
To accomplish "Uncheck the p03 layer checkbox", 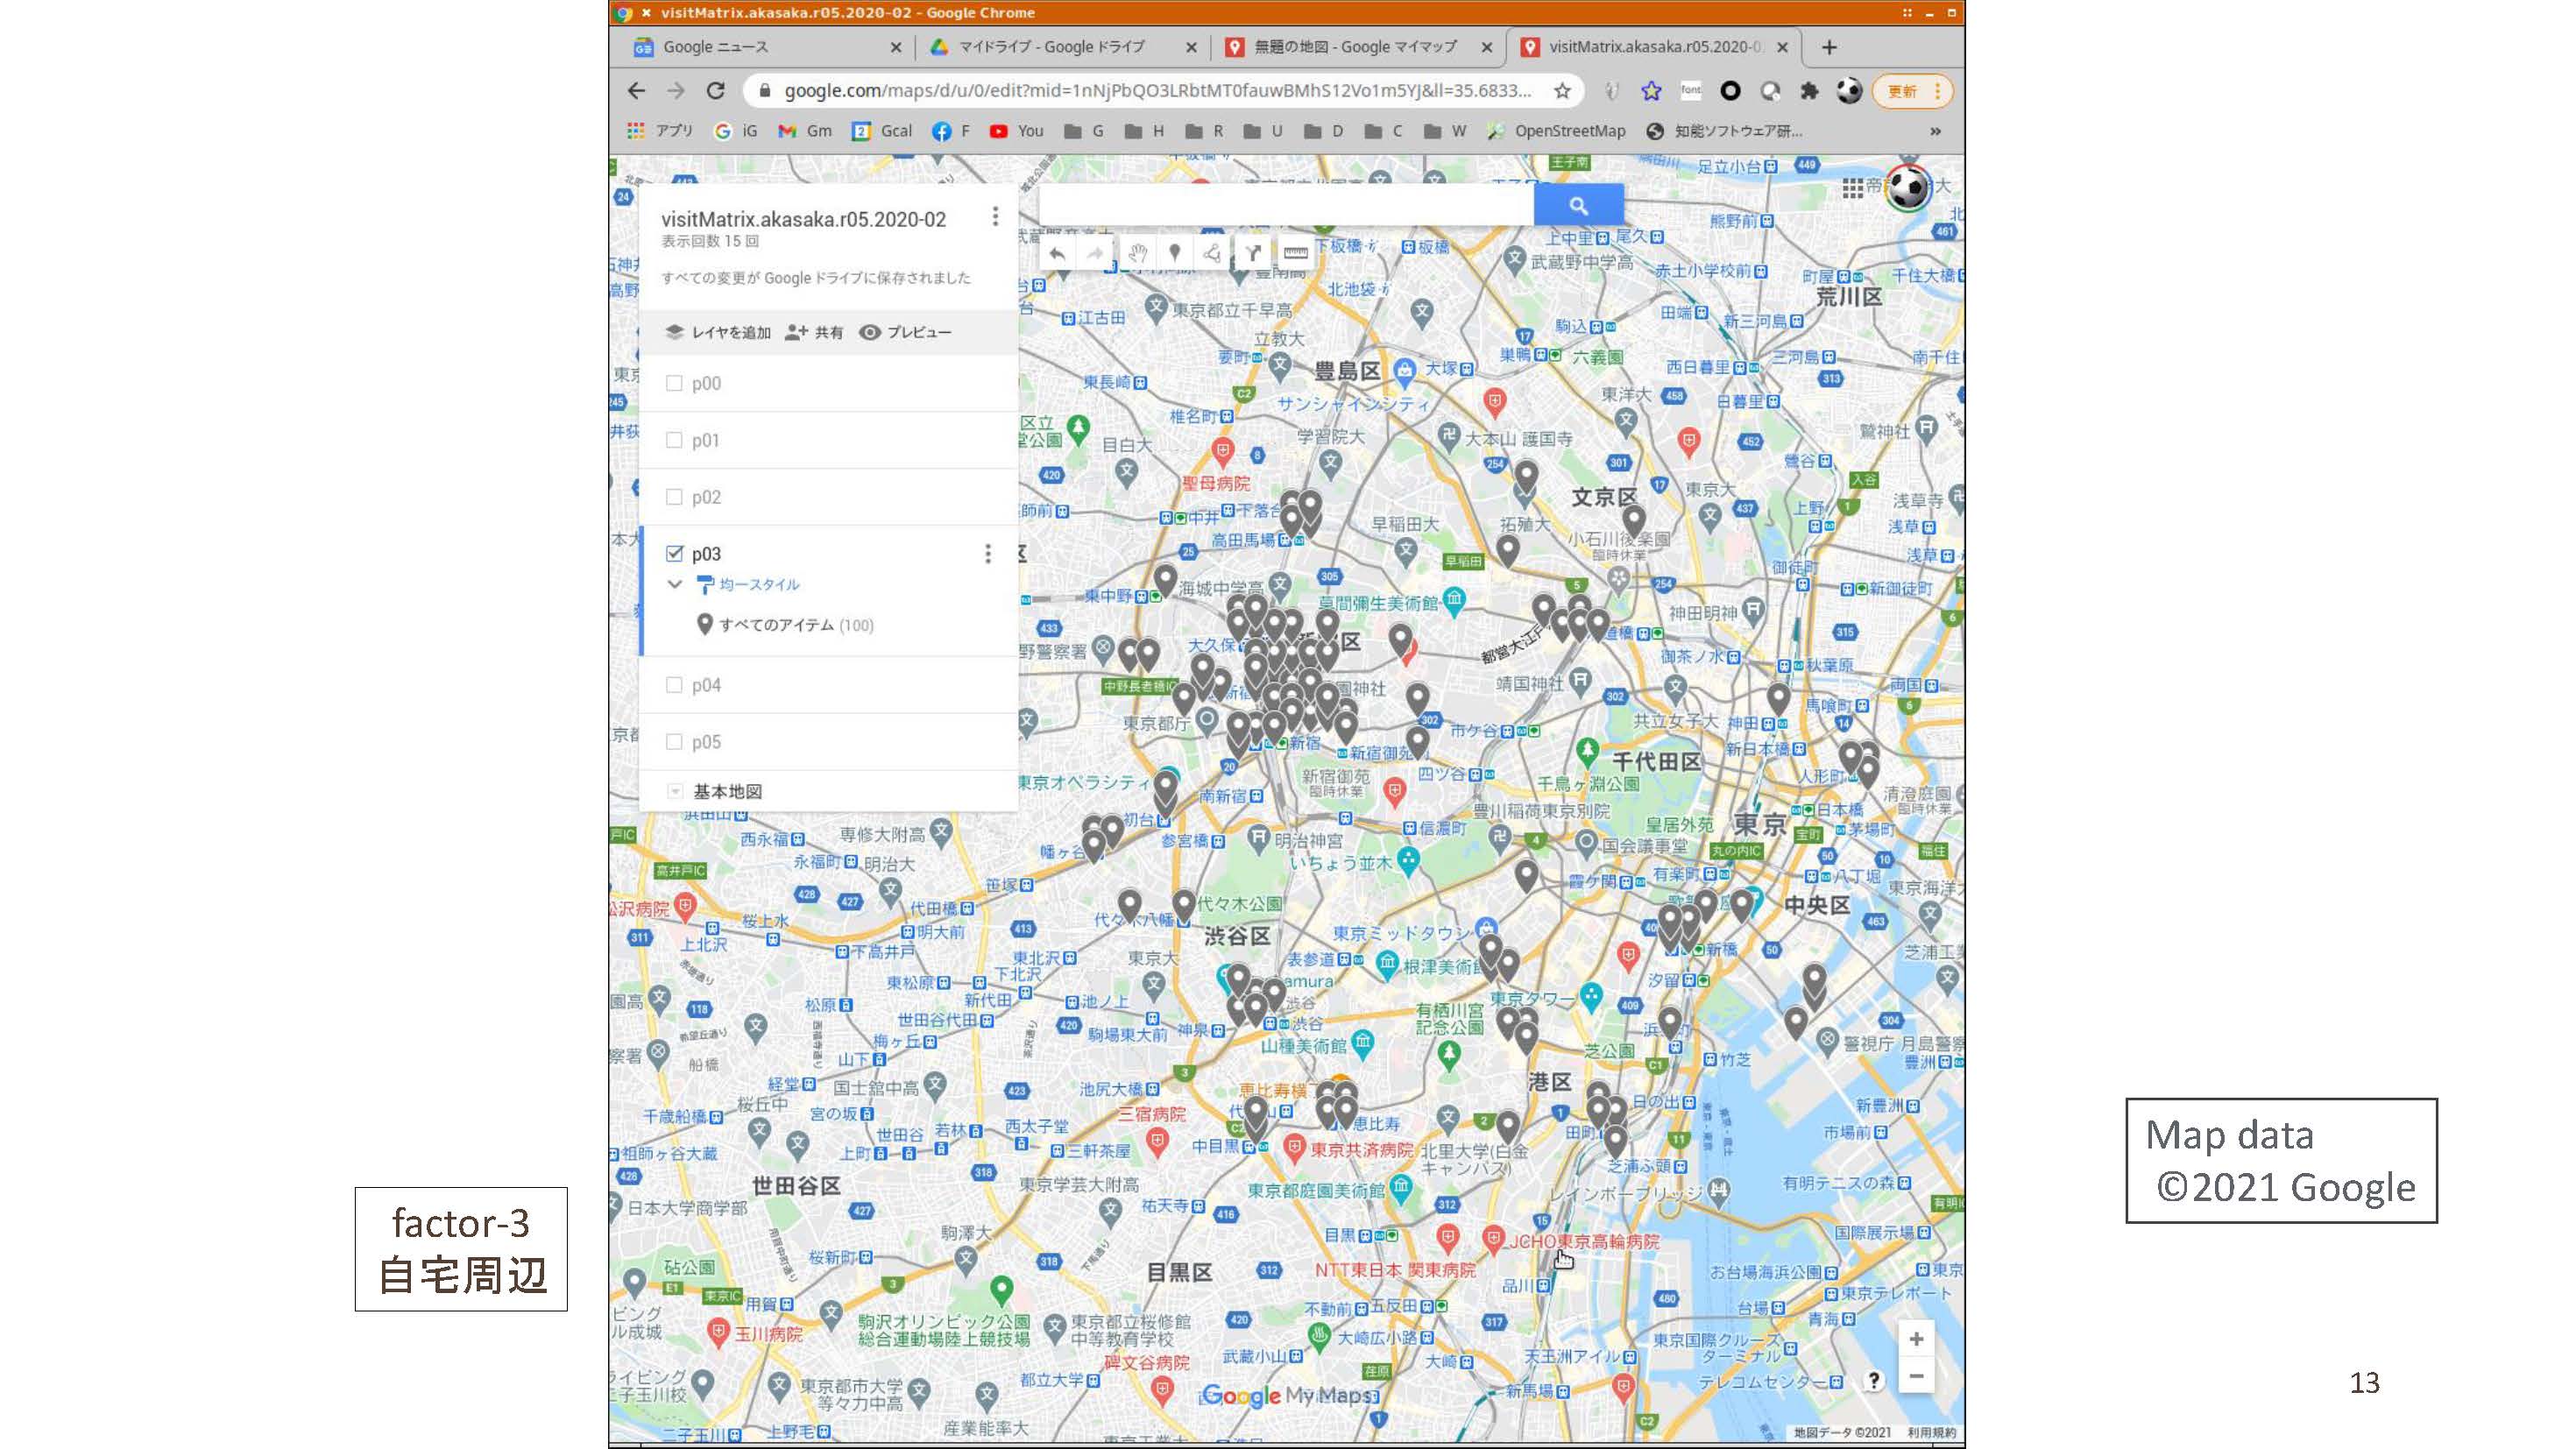I will point(674,554).
